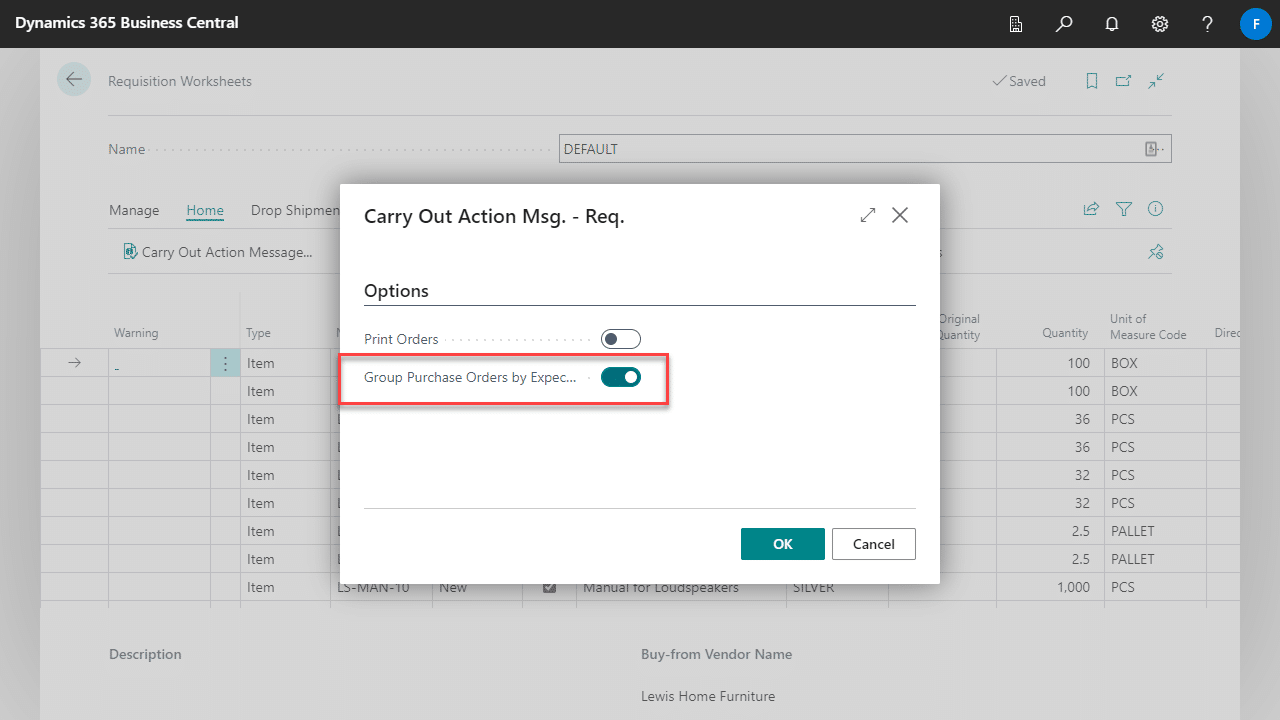
Task: Open the row options three-dot menu
Action: 225,363
